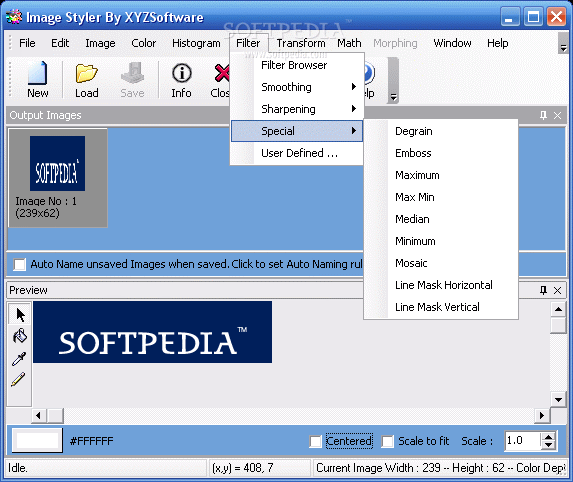Open the File menu
The width and height of the screenshot is (573, 482).
pyautogui.click(x=27, y=43)
